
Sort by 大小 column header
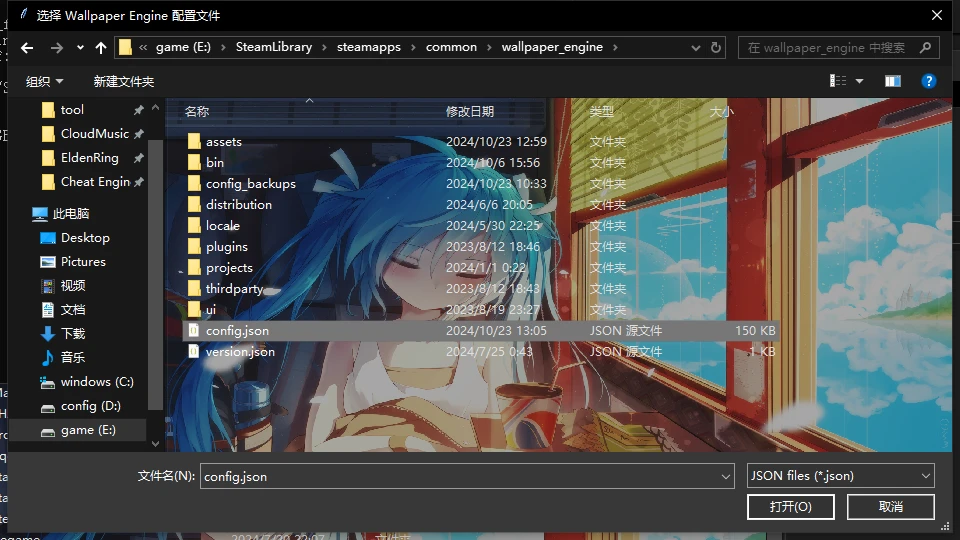coord(721,111)
